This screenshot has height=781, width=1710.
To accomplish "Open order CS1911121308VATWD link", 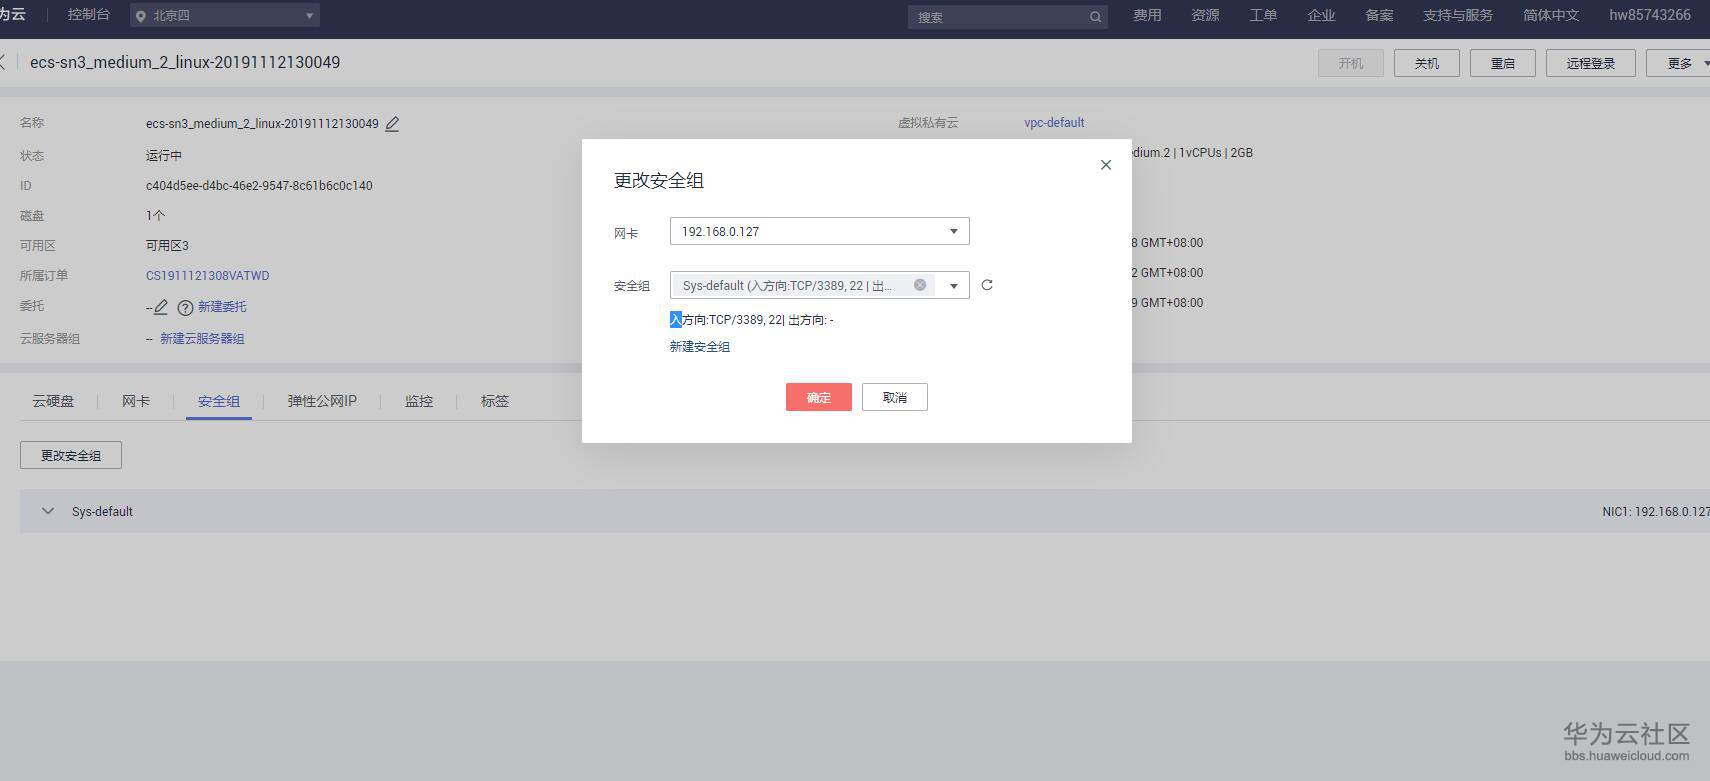I will [x=208, y=276].
